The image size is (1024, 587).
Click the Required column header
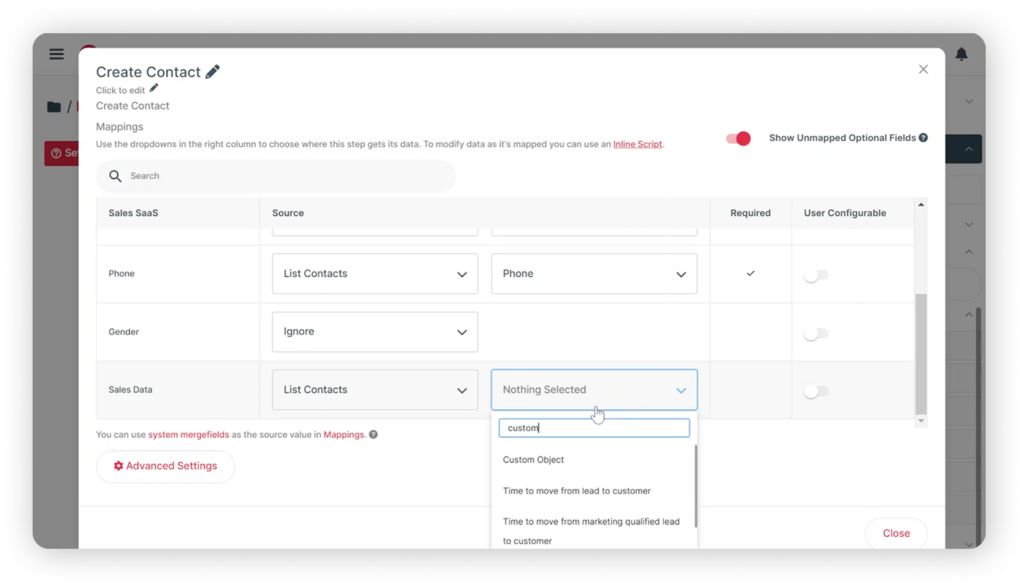[750, 213]
